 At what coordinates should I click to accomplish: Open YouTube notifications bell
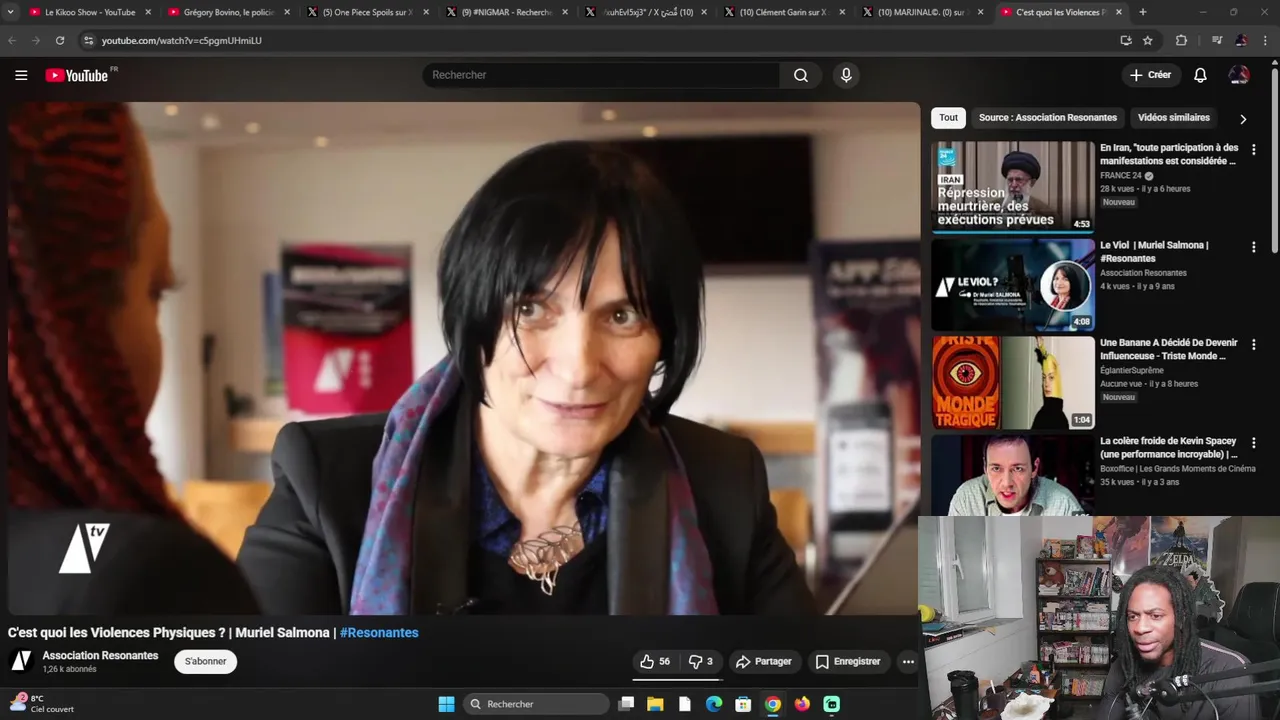pyautogui.click(x=1200, y=75)
